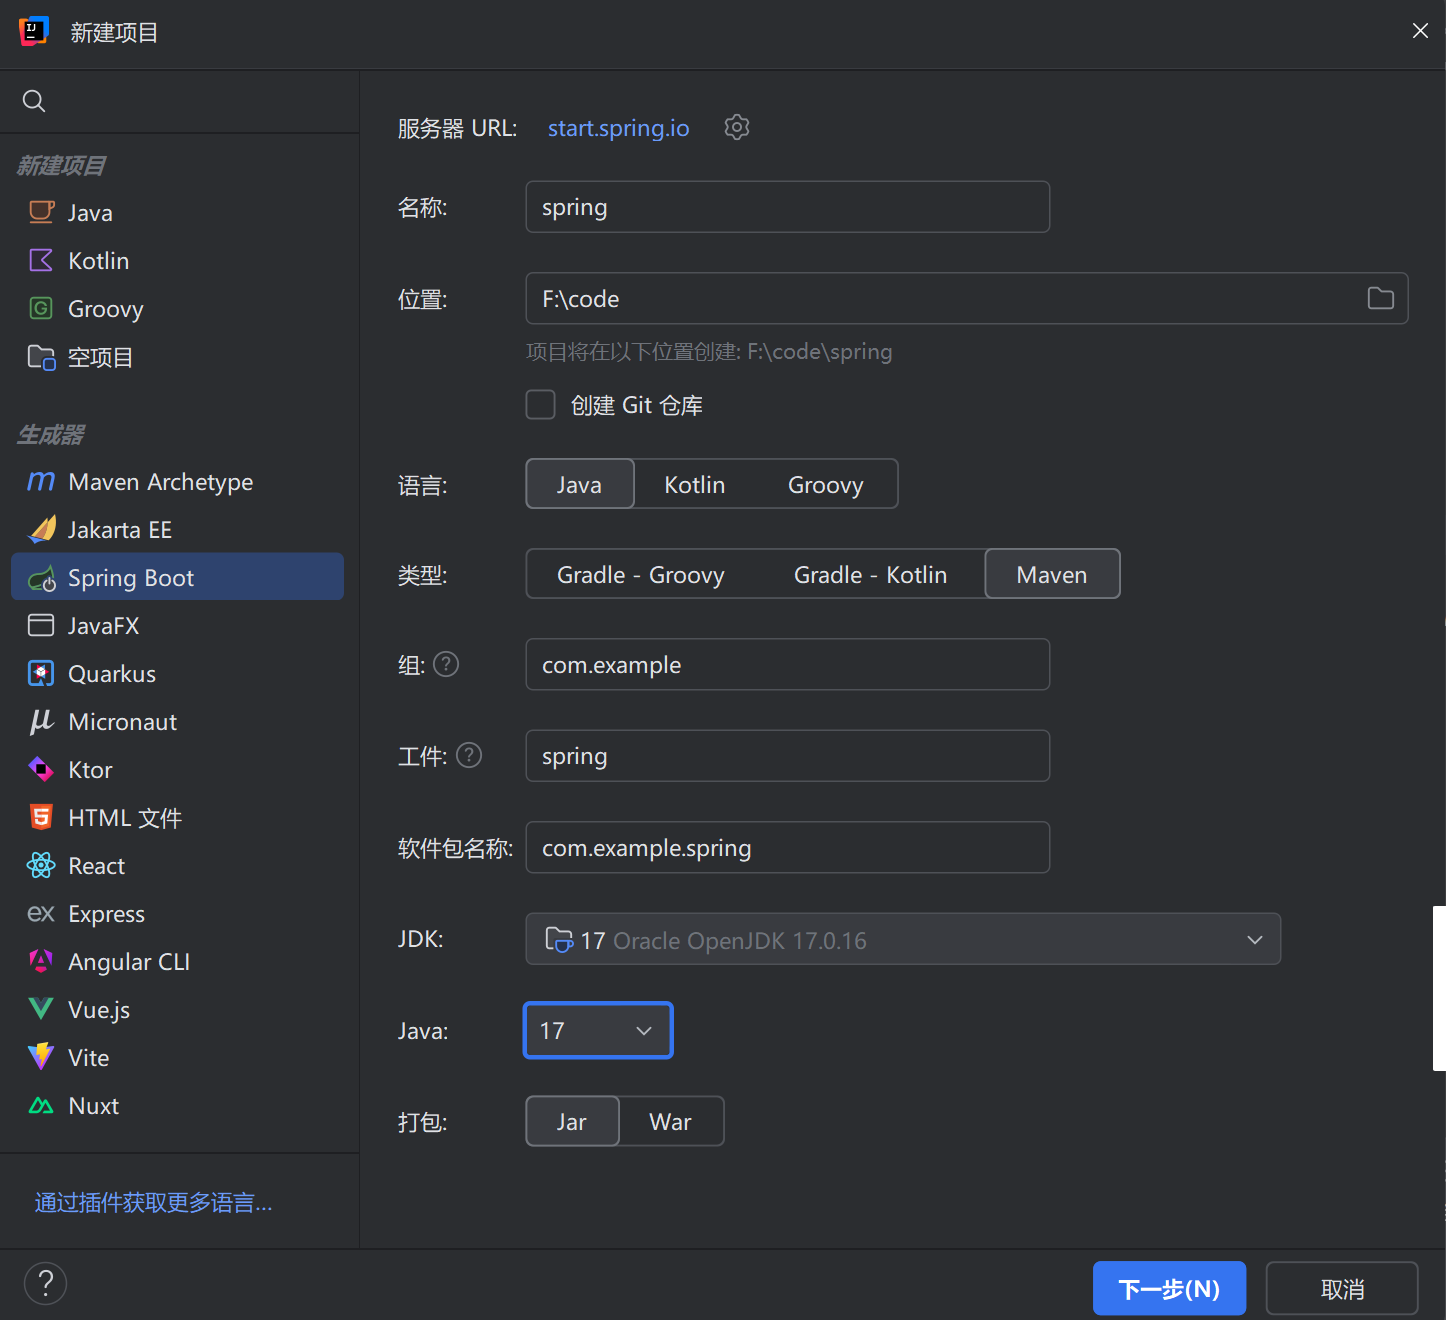Click the Express ex icon

[x=41, y=913]
